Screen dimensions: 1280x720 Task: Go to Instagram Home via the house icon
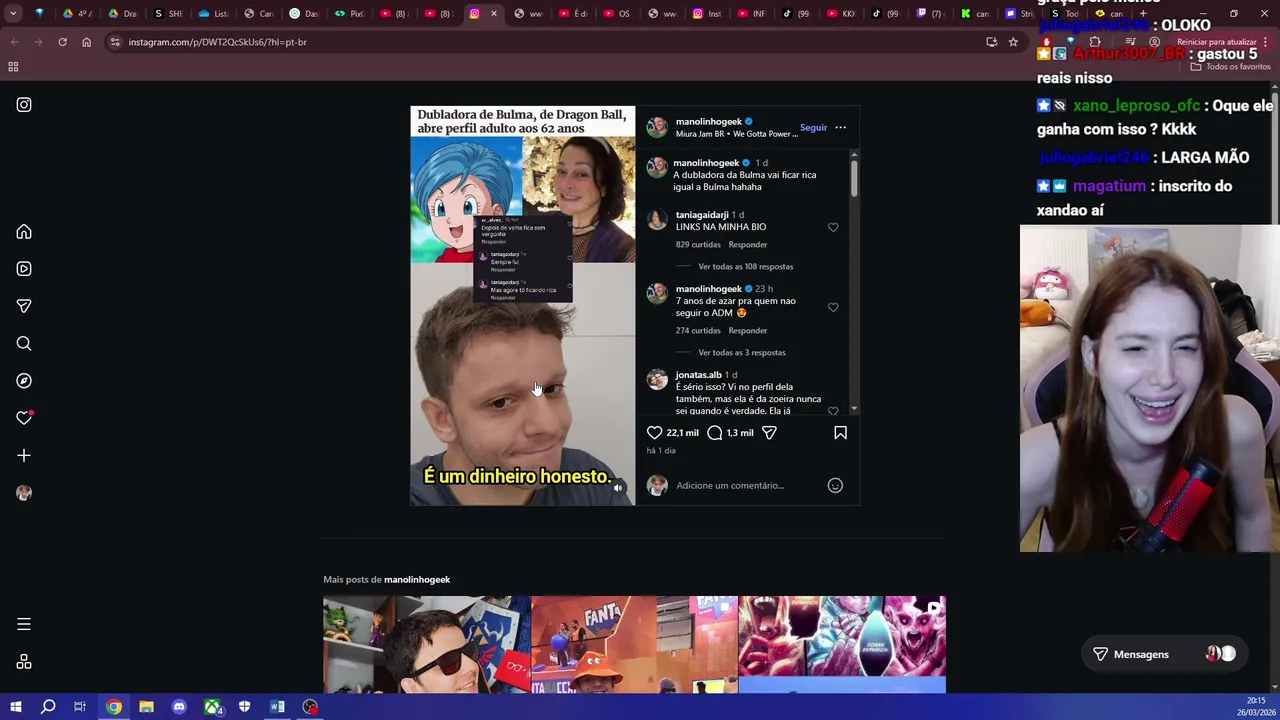24,232
